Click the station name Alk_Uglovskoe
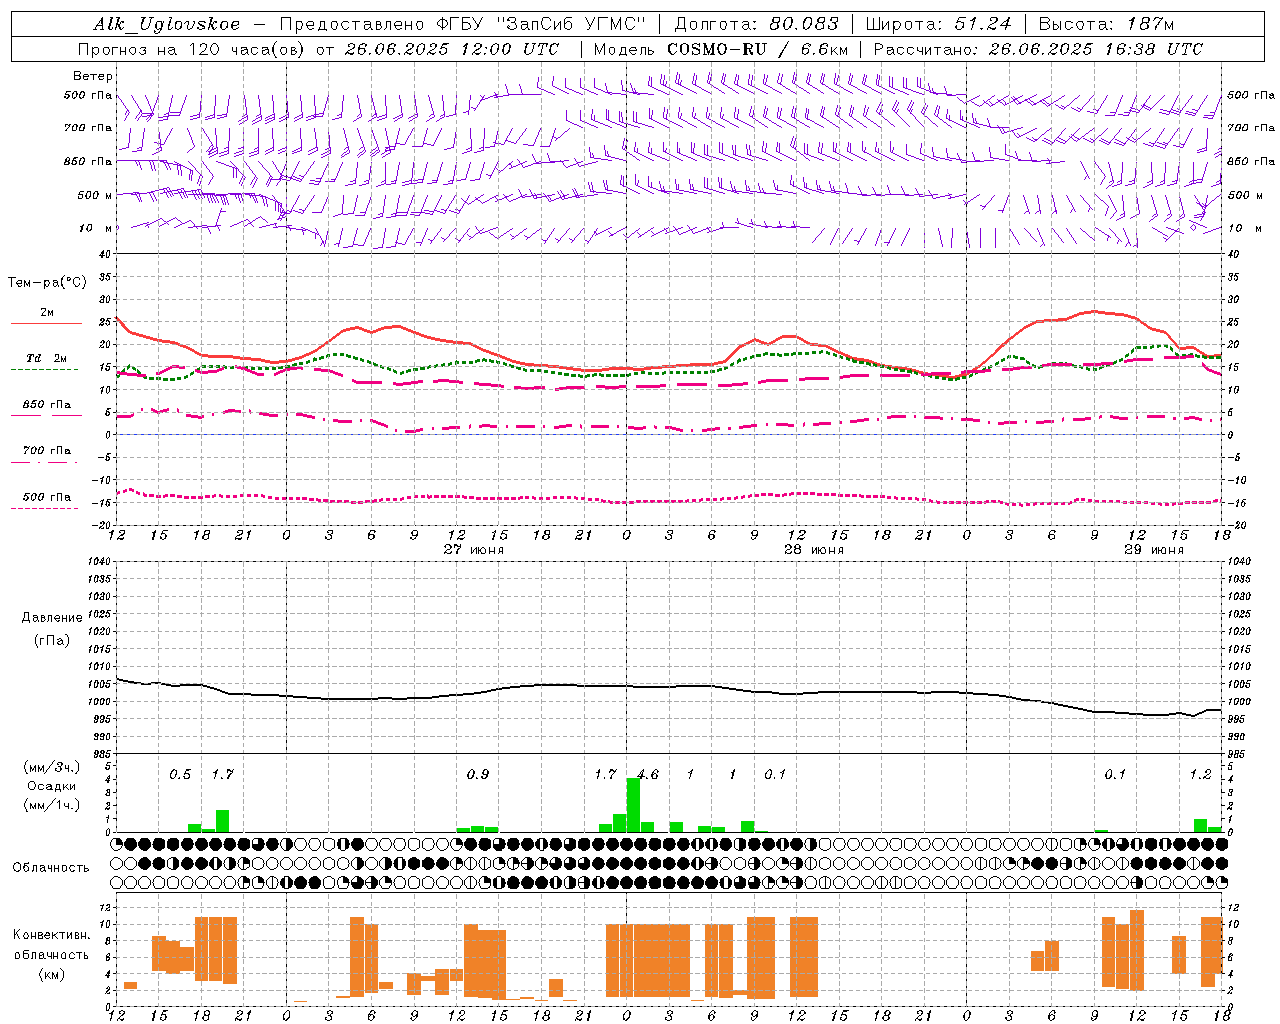The height and width of the screenshot is (1024, 1280). coord(167,24)
